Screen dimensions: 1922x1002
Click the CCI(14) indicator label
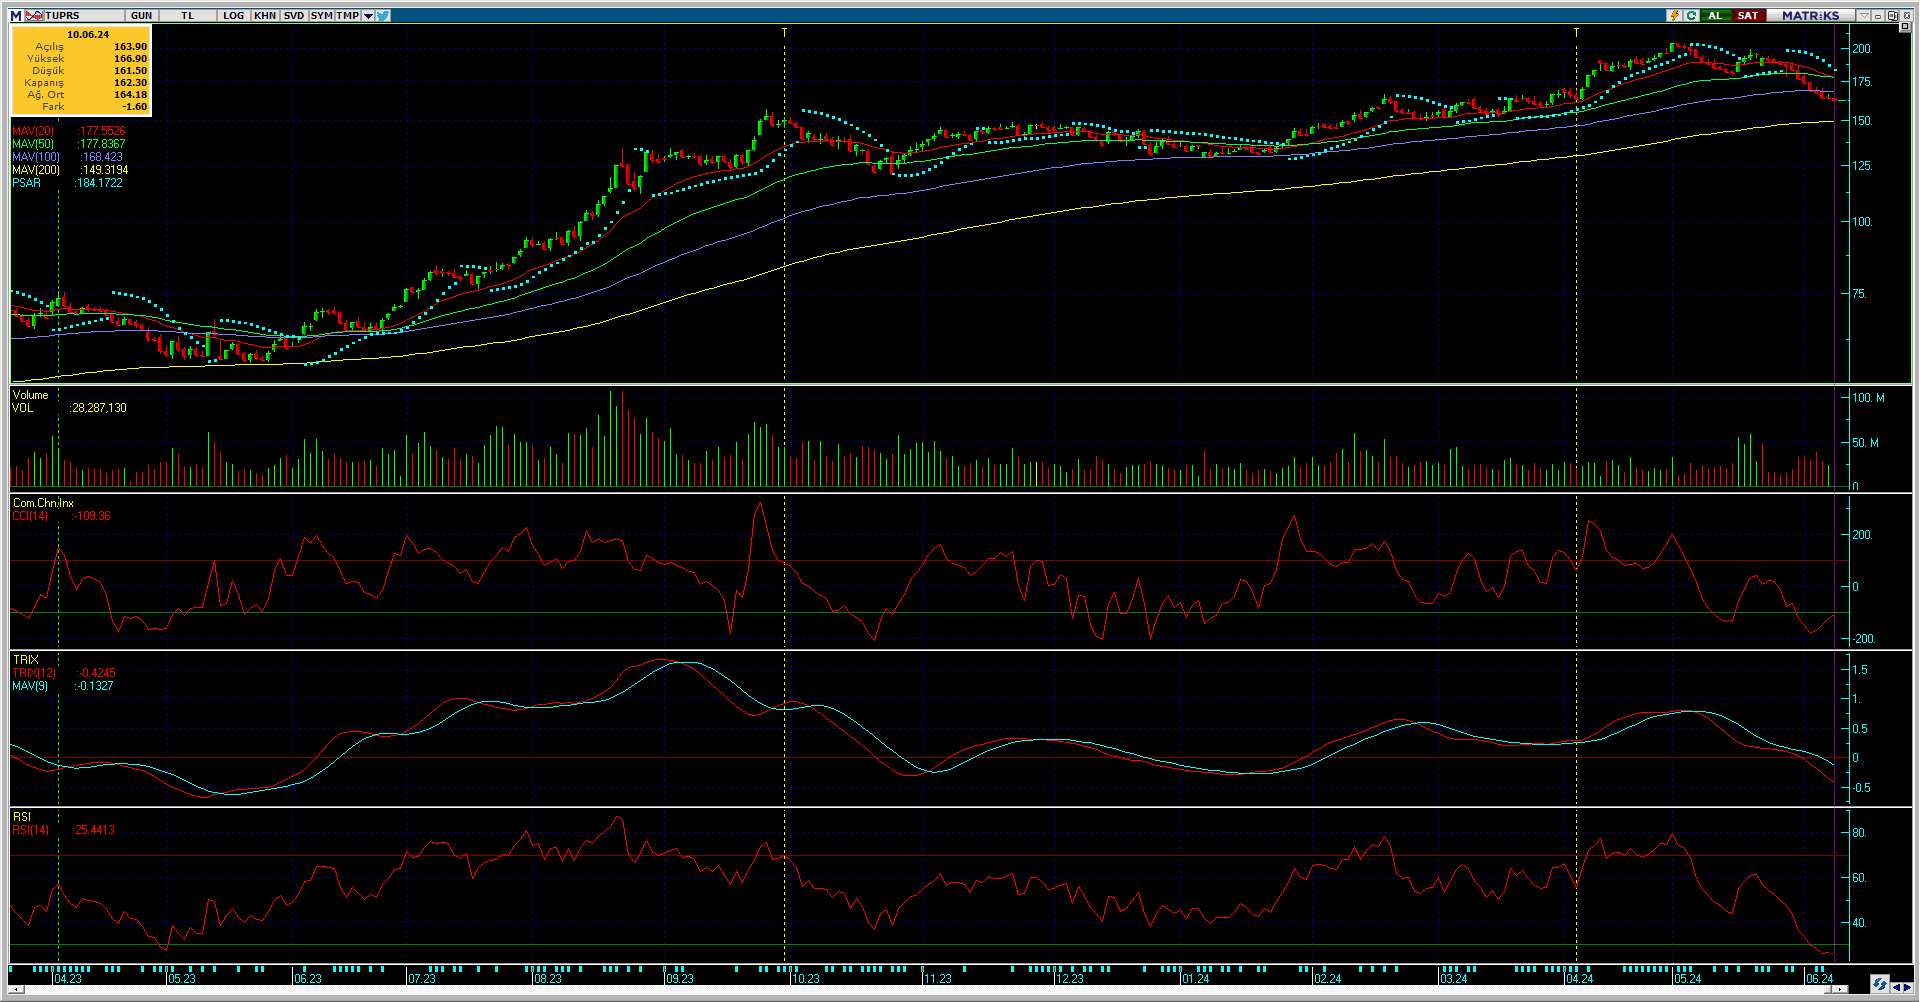31,516
